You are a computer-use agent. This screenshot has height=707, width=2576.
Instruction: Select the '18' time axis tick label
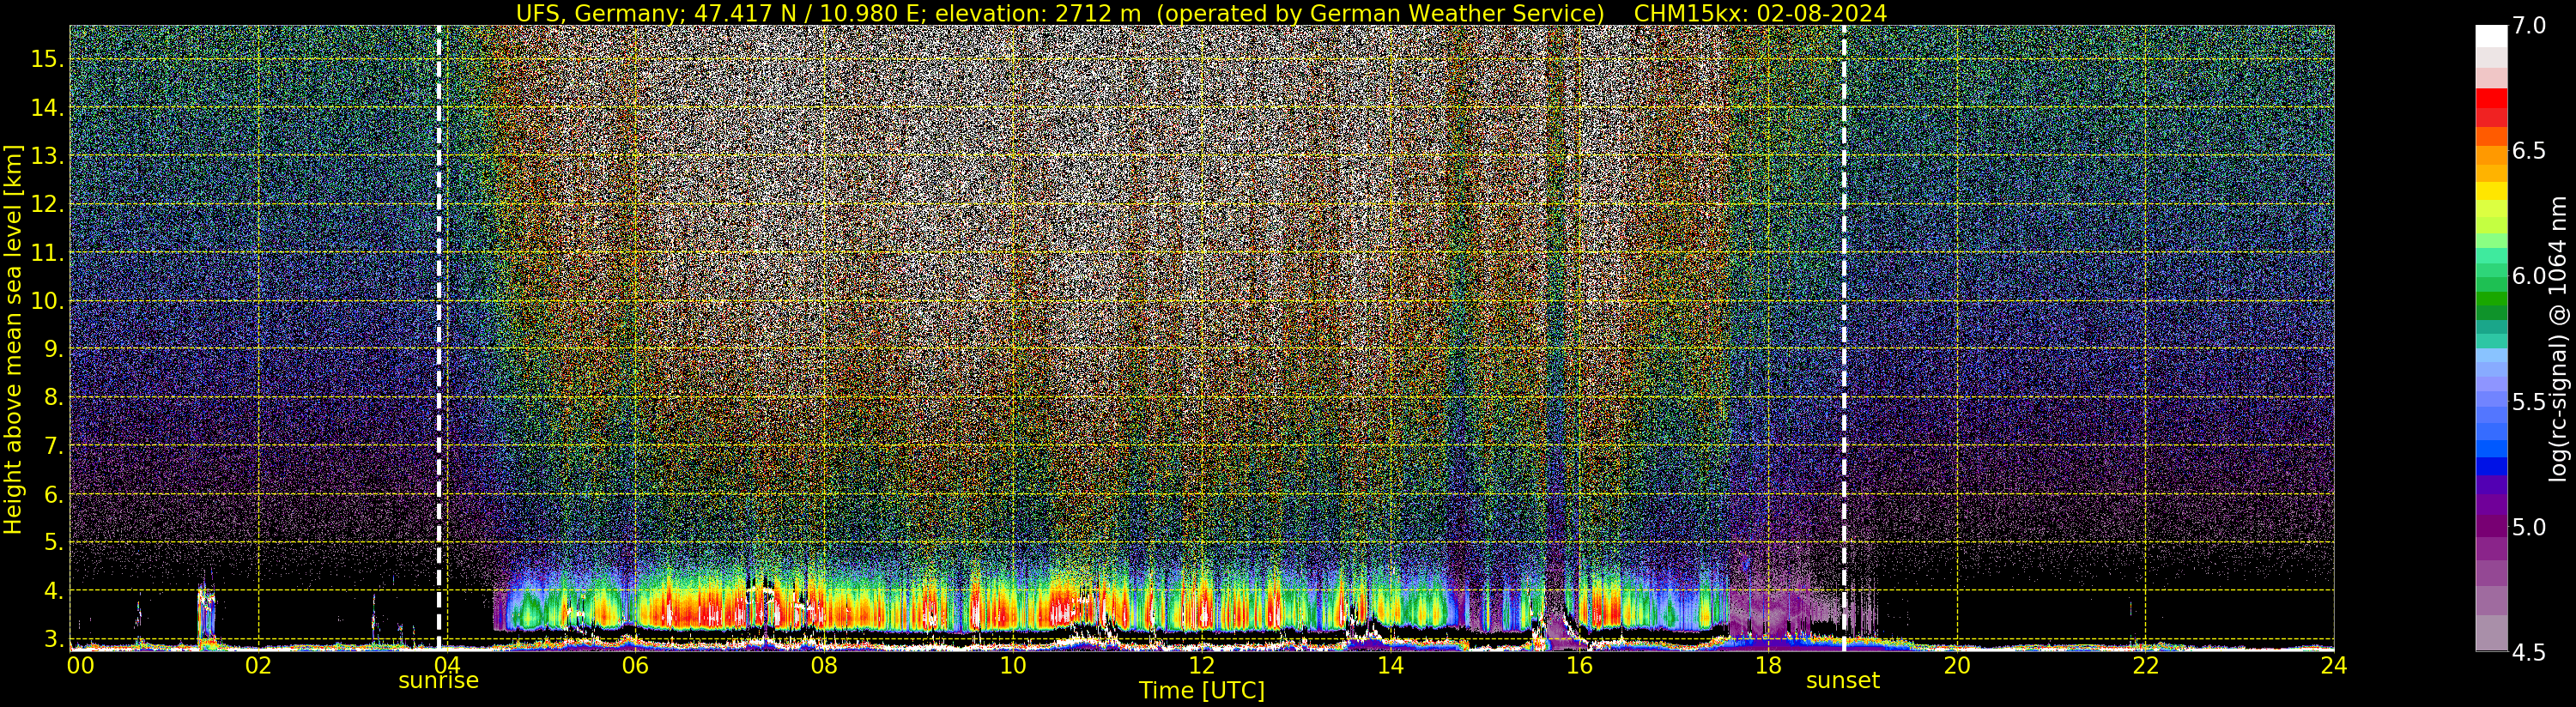coord(1768,666)
